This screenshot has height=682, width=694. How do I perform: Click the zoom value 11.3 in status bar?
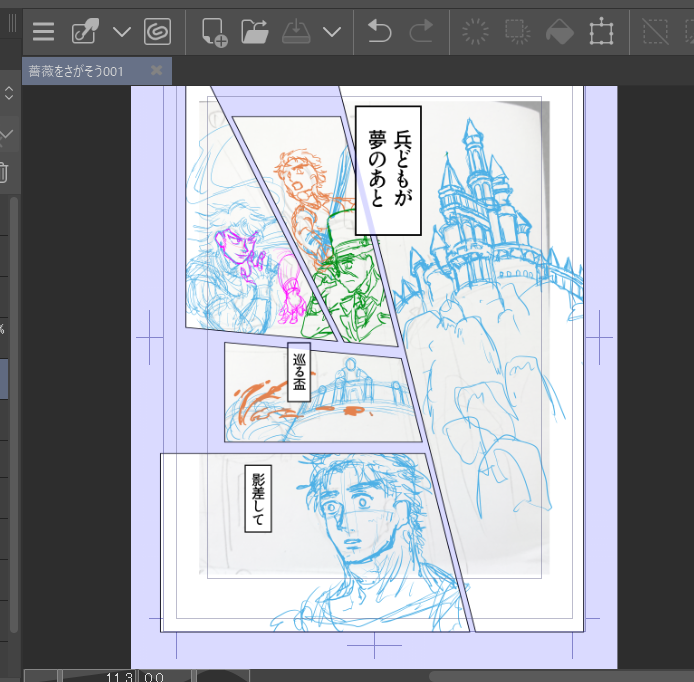(120, 677)
